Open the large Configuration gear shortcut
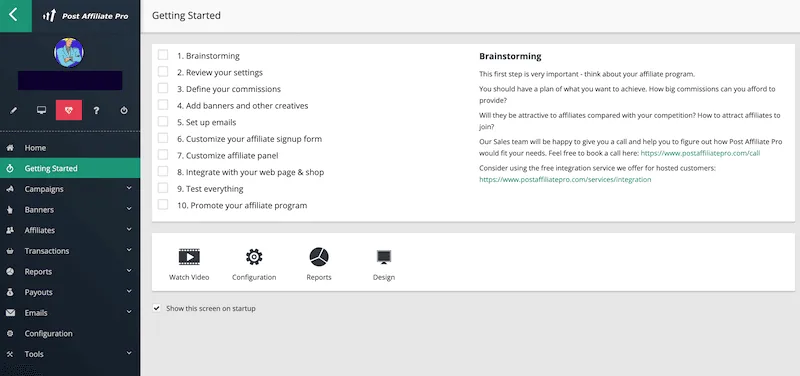Screen dimensions: 800x376 point(254,257)
